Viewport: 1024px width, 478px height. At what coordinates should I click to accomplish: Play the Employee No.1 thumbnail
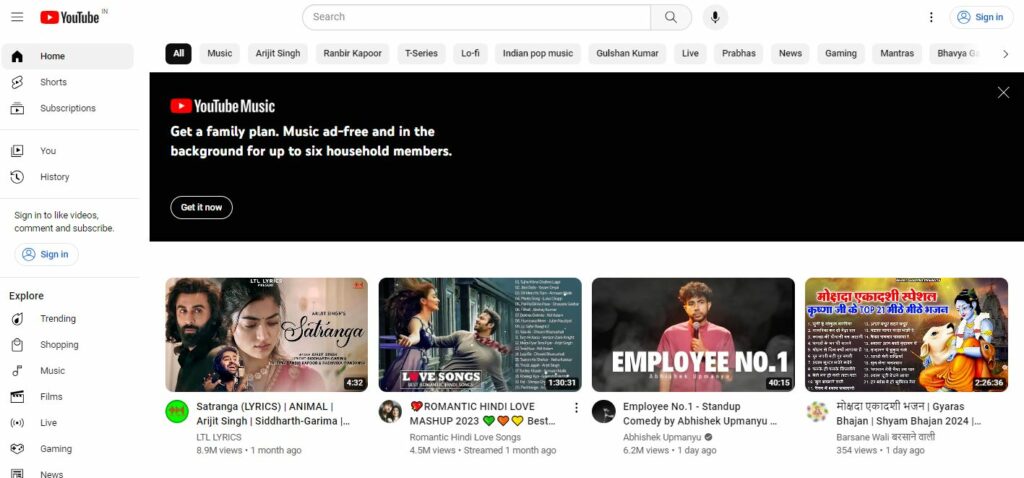[693, 335]
